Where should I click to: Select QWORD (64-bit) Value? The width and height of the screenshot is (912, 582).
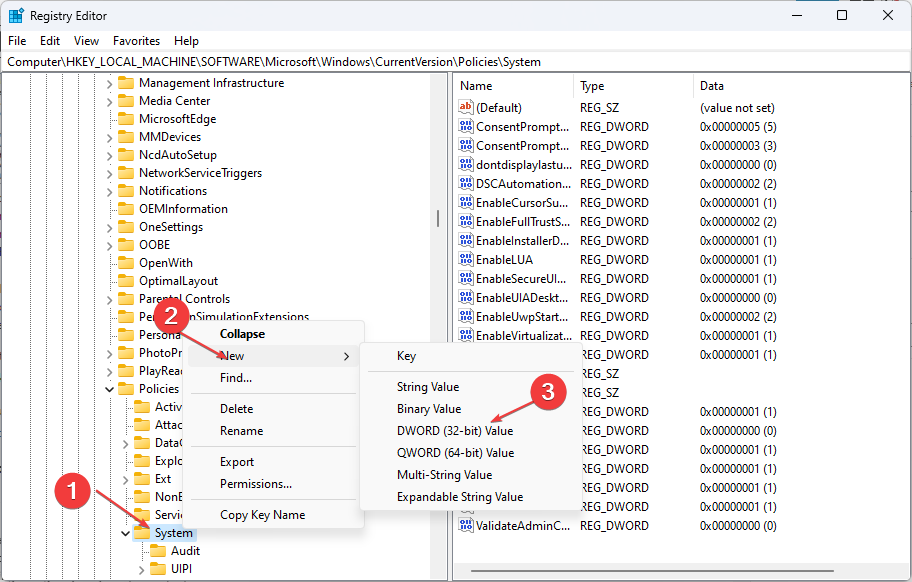point(471,453)
